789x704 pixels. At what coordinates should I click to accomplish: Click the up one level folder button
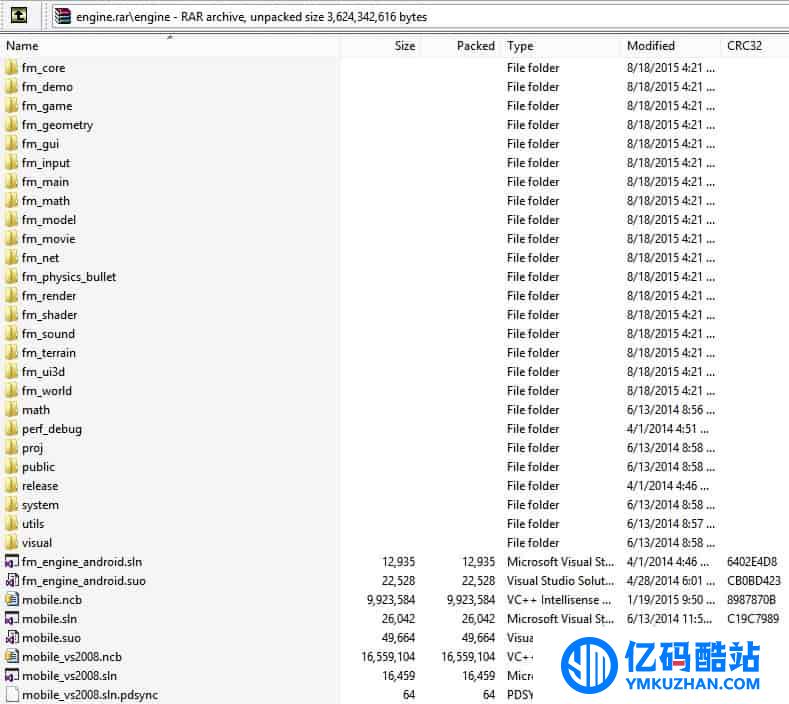18,16
